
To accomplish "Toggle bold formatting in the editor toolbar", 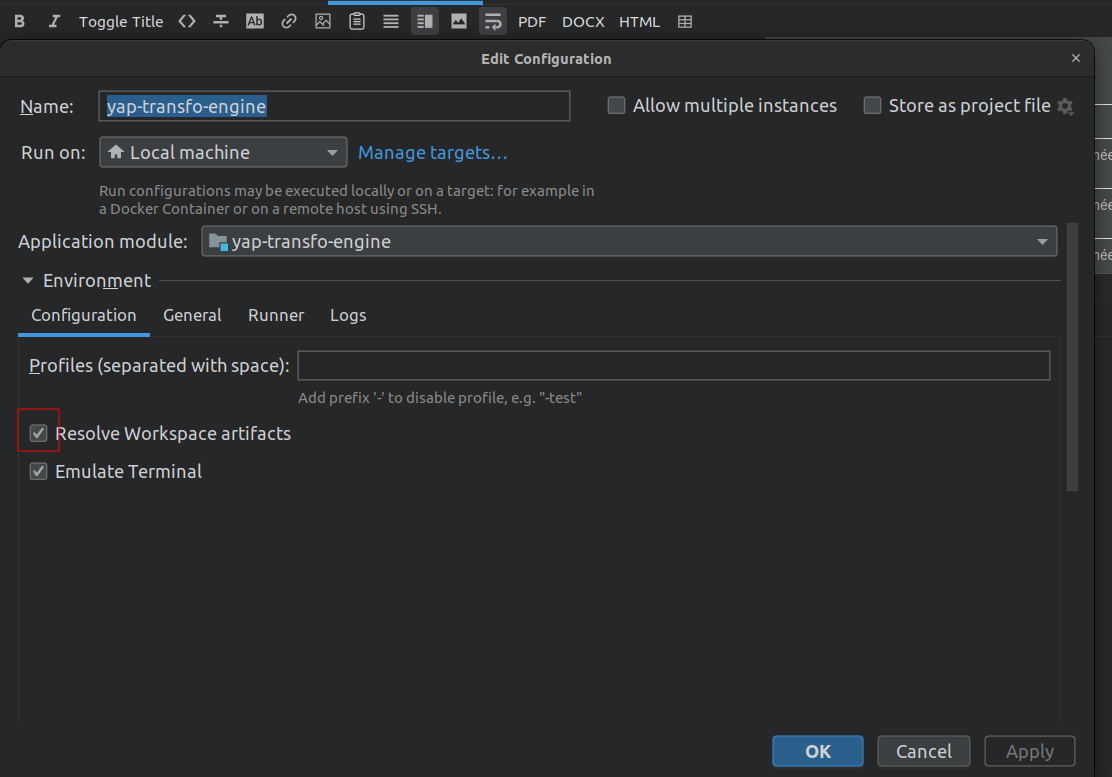I will click(x=20, y=21).
